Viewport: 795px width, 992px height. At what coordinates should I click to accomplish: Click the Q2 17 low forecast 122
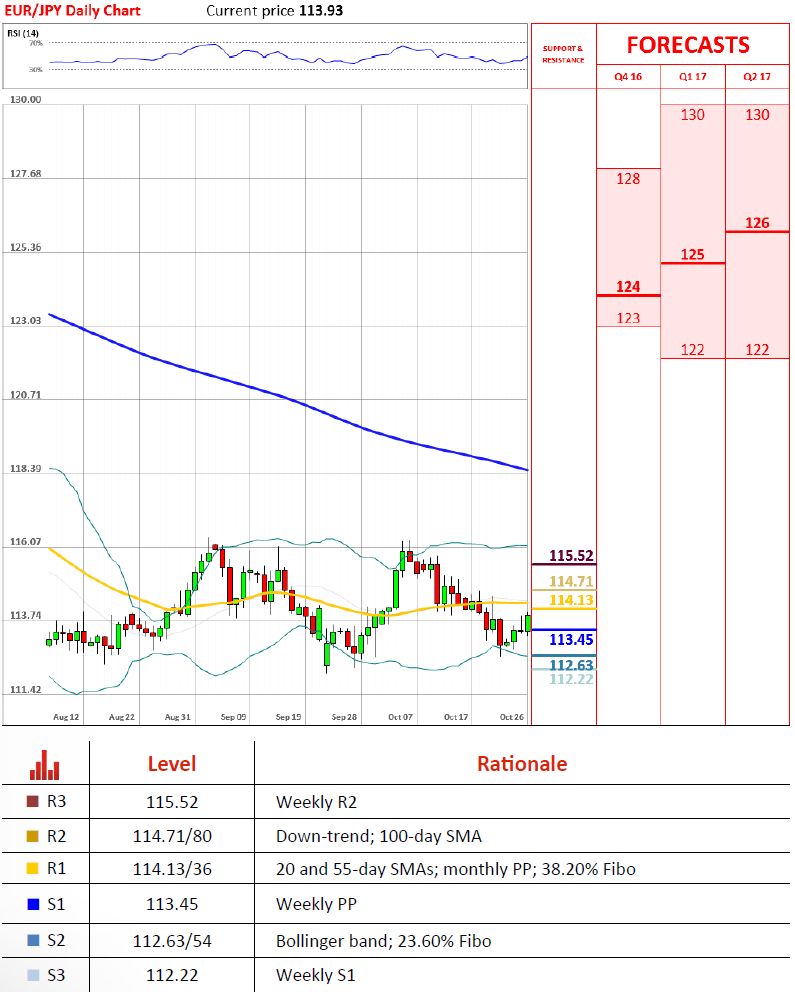pos(757,350)
